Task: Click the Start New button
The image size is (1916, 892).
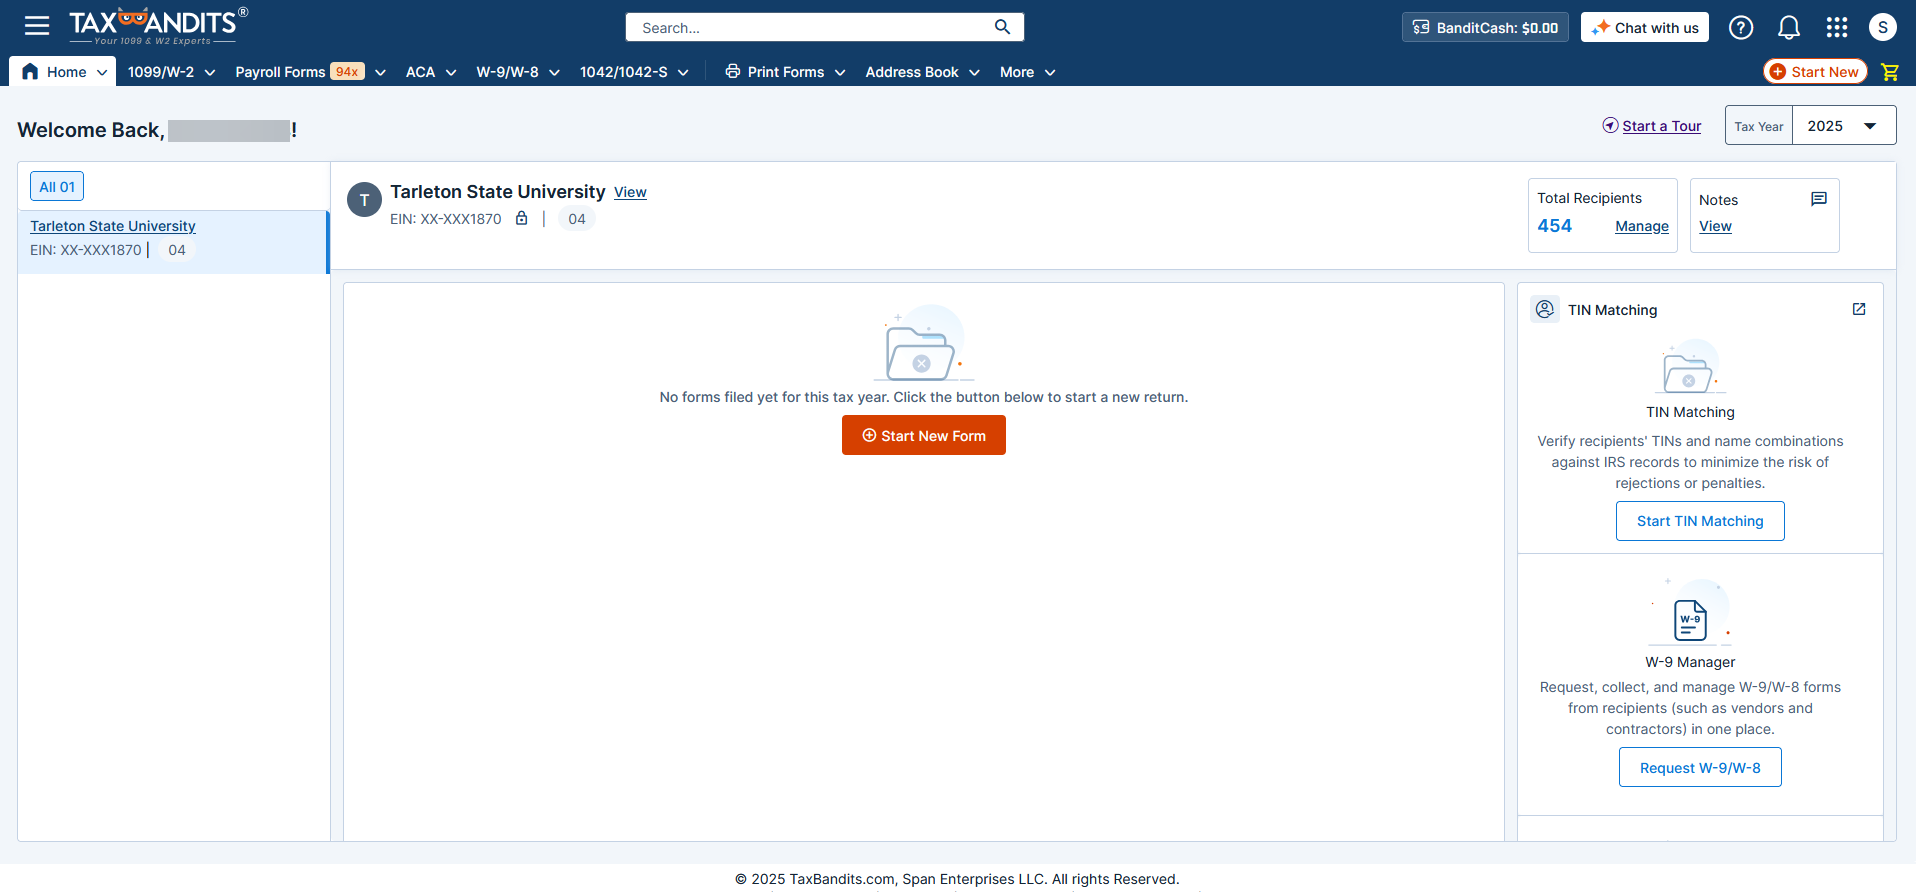Action: point(1815,72)
